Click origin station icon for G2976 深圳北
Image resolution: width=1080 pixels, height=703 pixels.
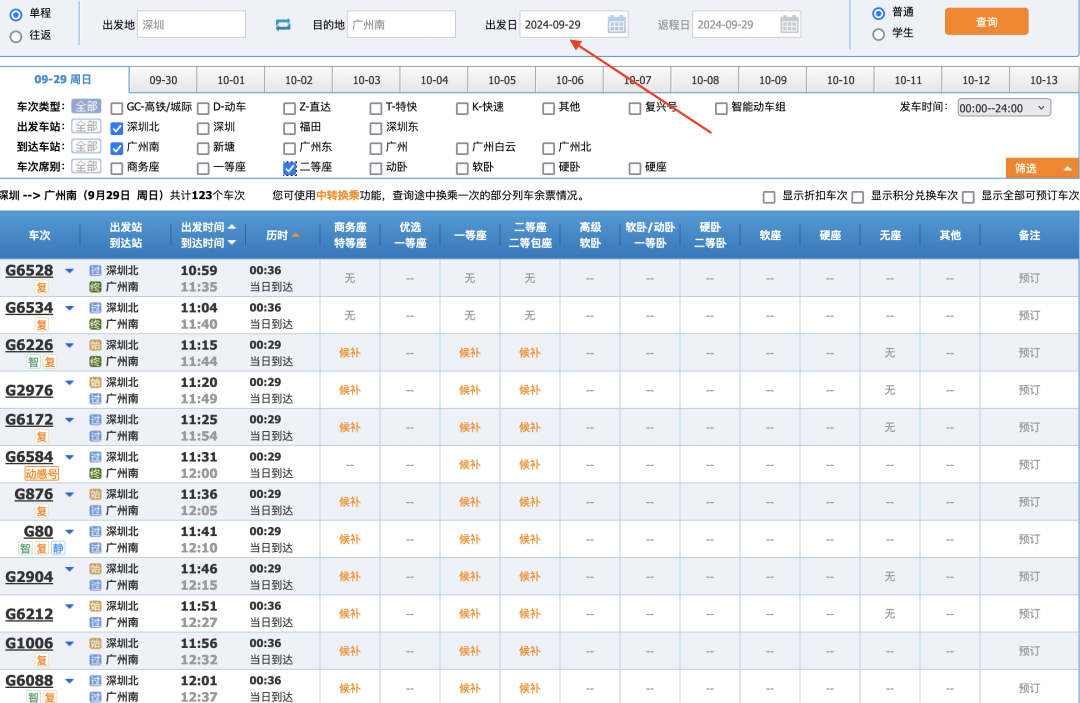pyautogui.click(x=95, y=382)
